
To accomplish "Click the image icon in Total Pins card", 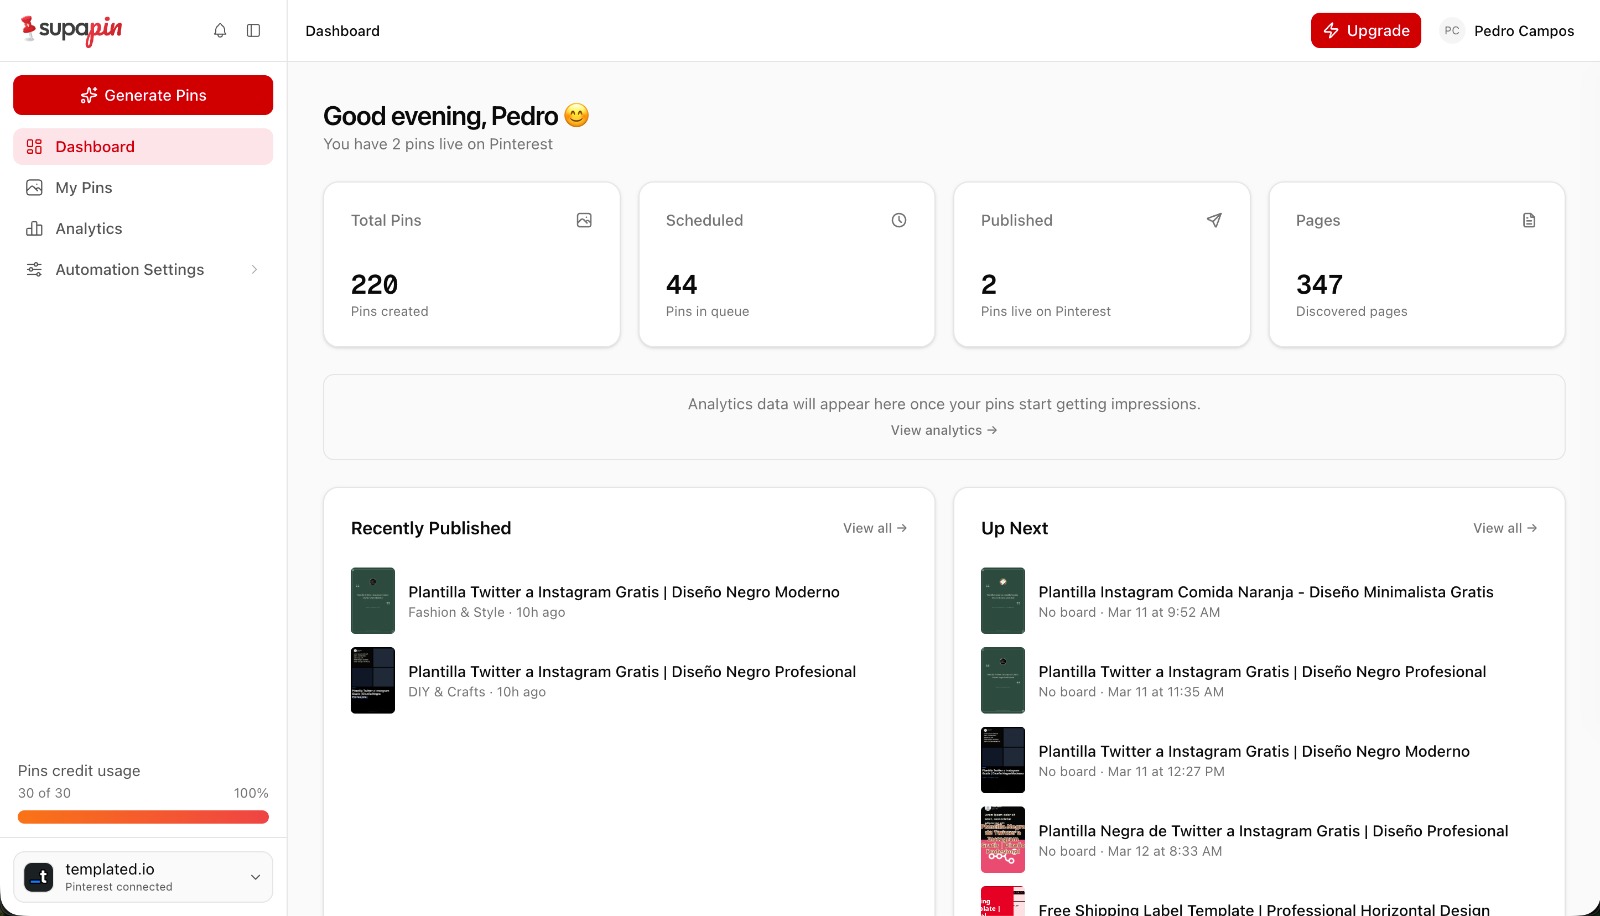I will (x=584, y=220).
